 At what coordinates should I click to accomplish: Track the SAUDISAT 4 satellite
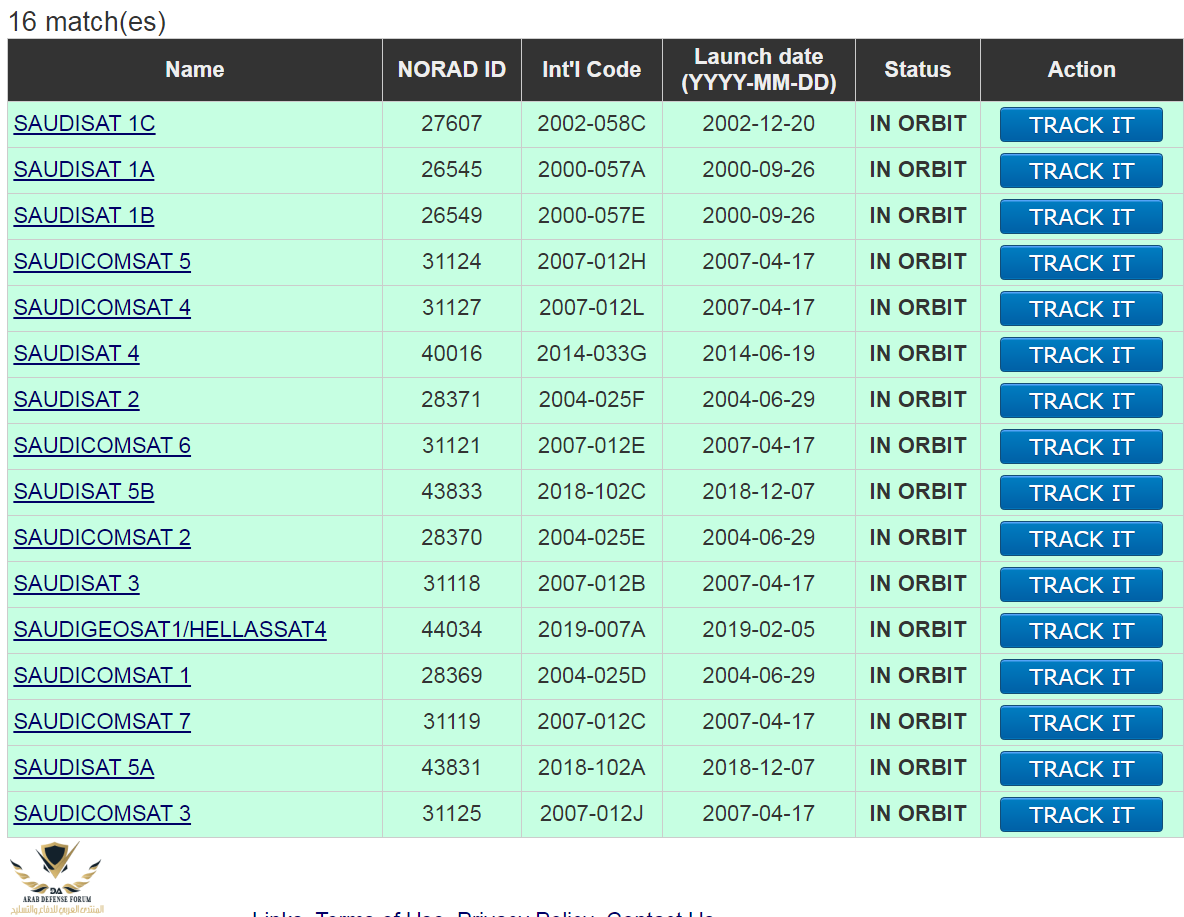[1081, 355]
